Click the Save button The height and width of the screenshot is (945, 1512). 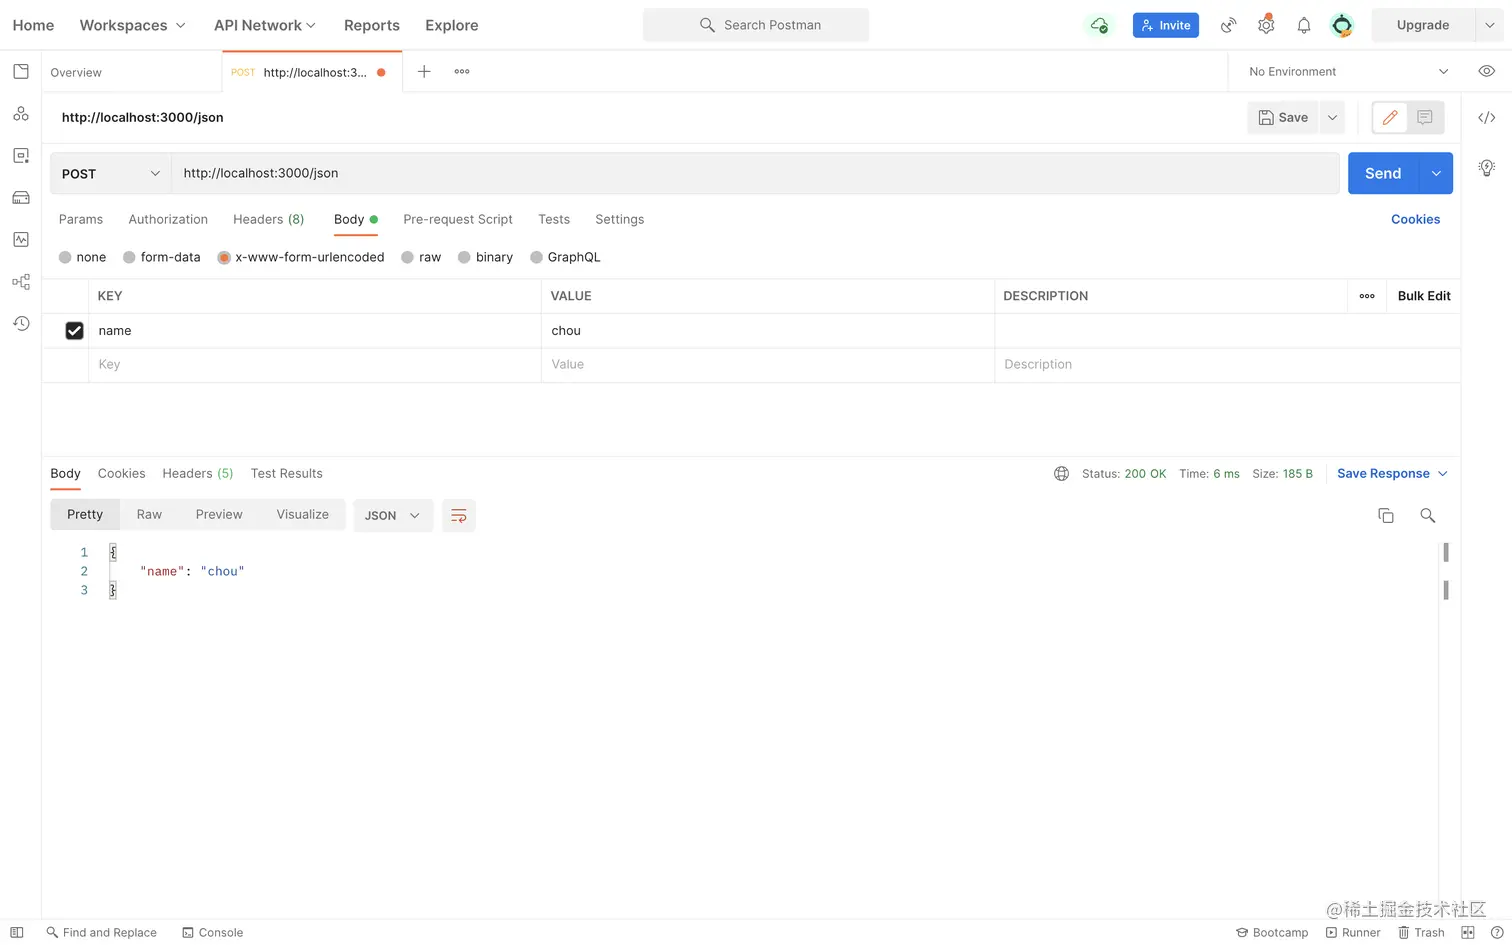point(1283,117)
